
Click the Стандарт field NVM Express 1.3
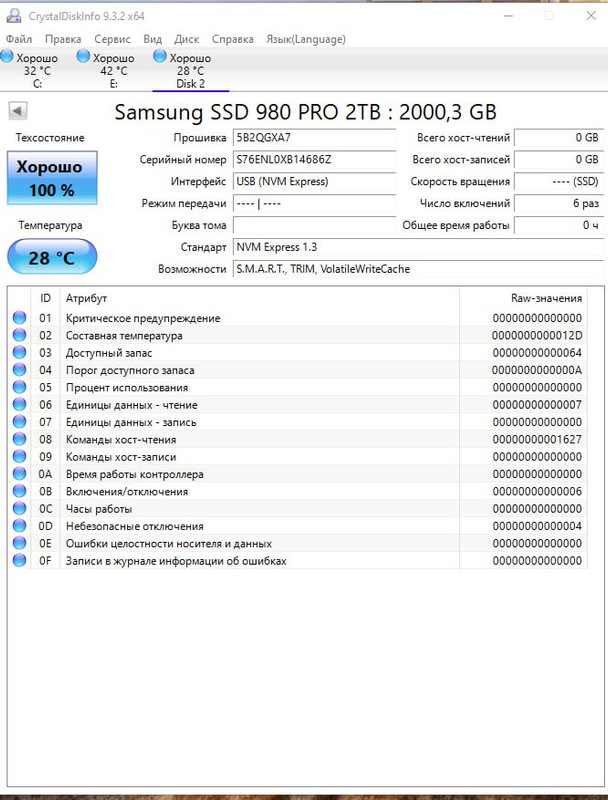coord(418,247)
